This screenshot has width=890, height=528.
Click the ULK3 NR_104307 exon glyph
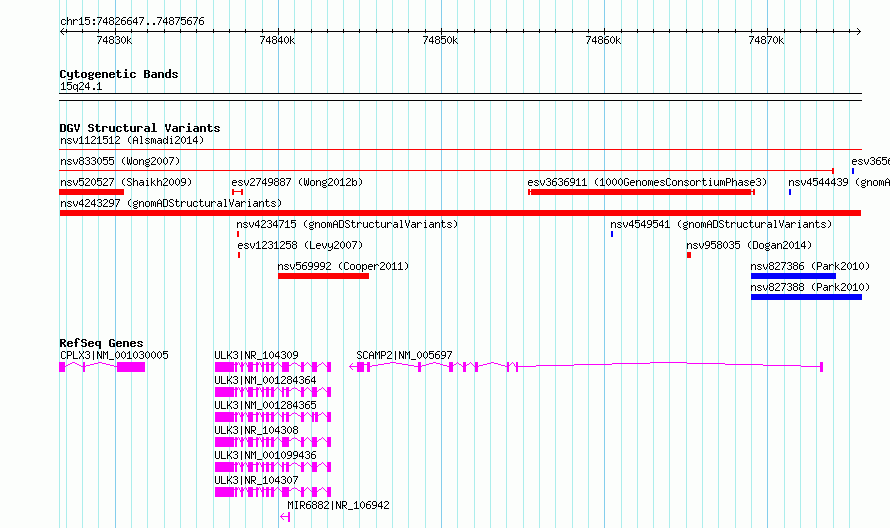[273, 492]
